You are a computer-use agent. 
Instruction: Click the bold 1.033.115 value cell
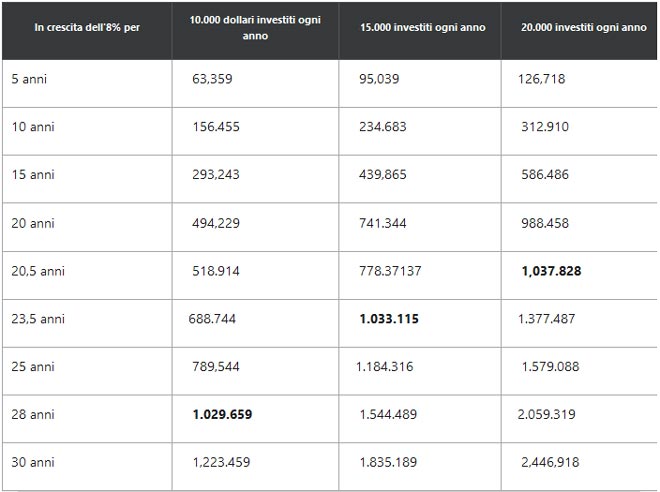coord(389,319)
